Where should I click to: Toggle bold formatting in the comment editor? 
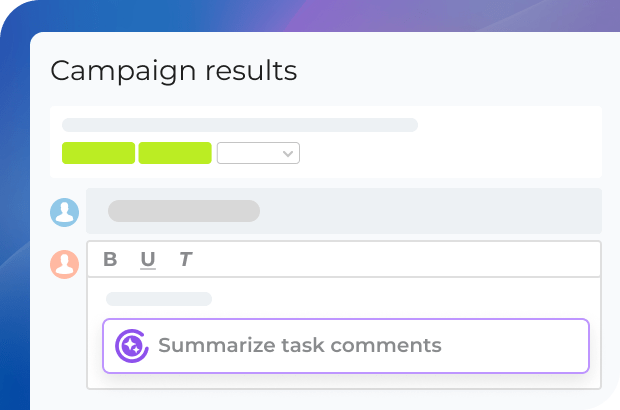pos(110,260)
